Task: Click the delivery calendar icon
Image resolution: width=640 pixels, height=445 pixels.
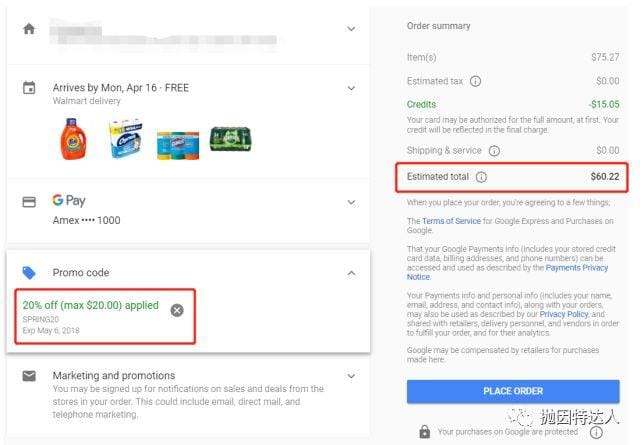Action: (29, 88)
